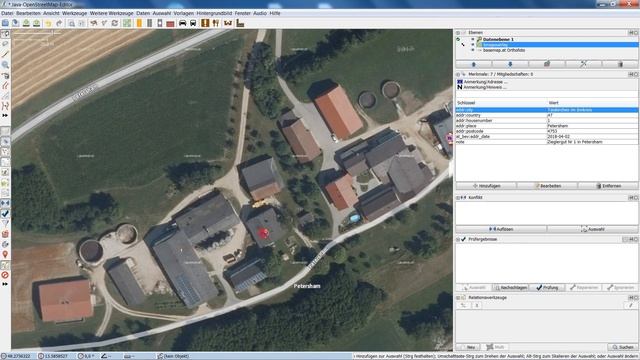Select the addr:housenumber row

547,121
